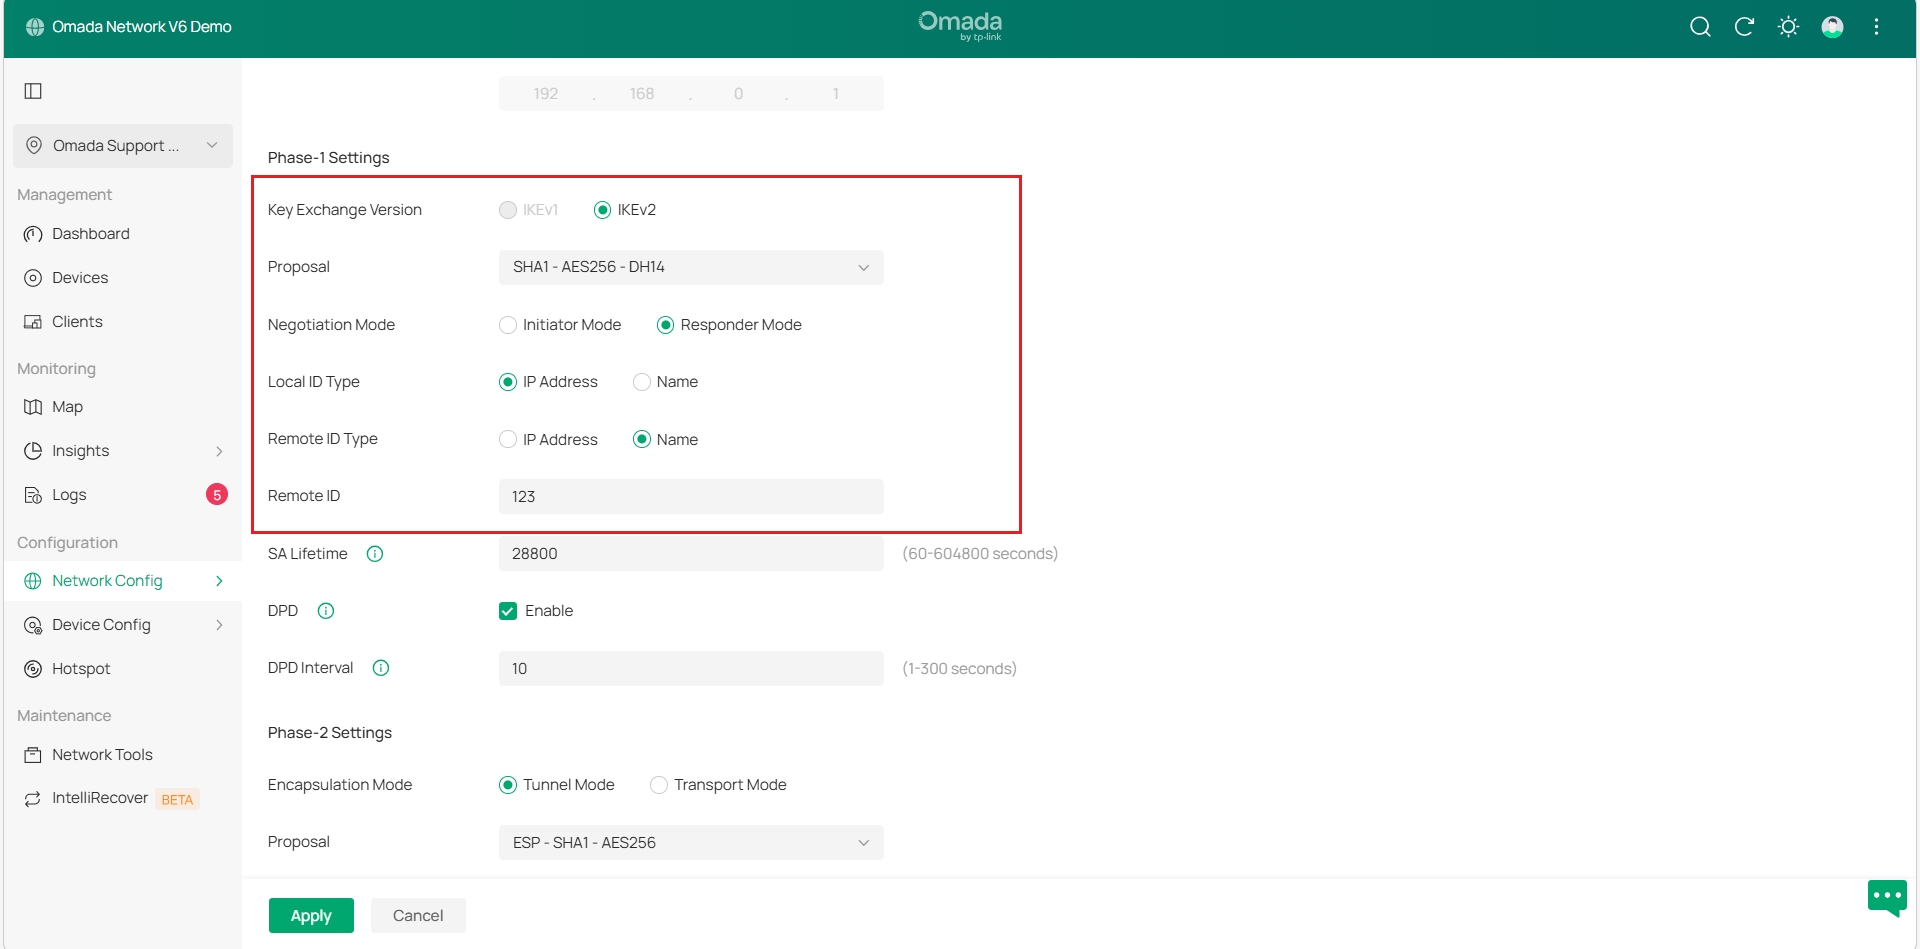View the Clients list

click(x=76, y=322)
